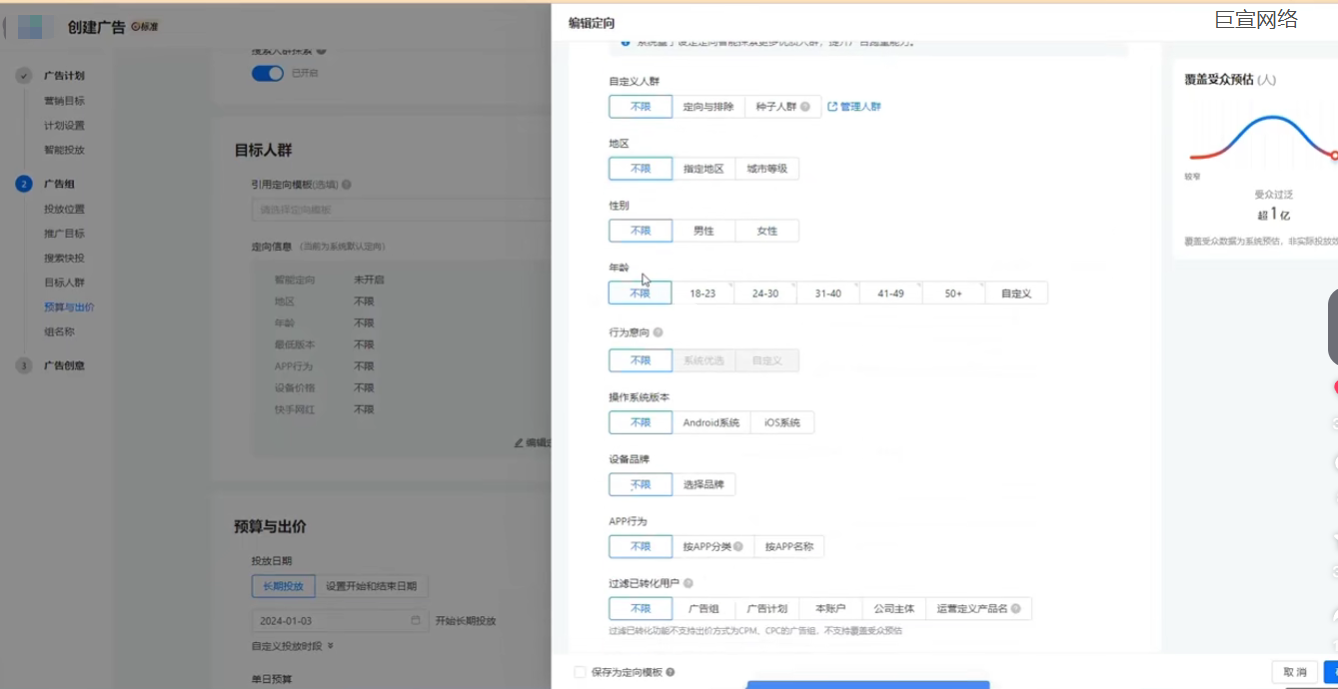
Task: Choose 选择品牌 for device brand
Action: pyautogui.click(x=704, y=485)
